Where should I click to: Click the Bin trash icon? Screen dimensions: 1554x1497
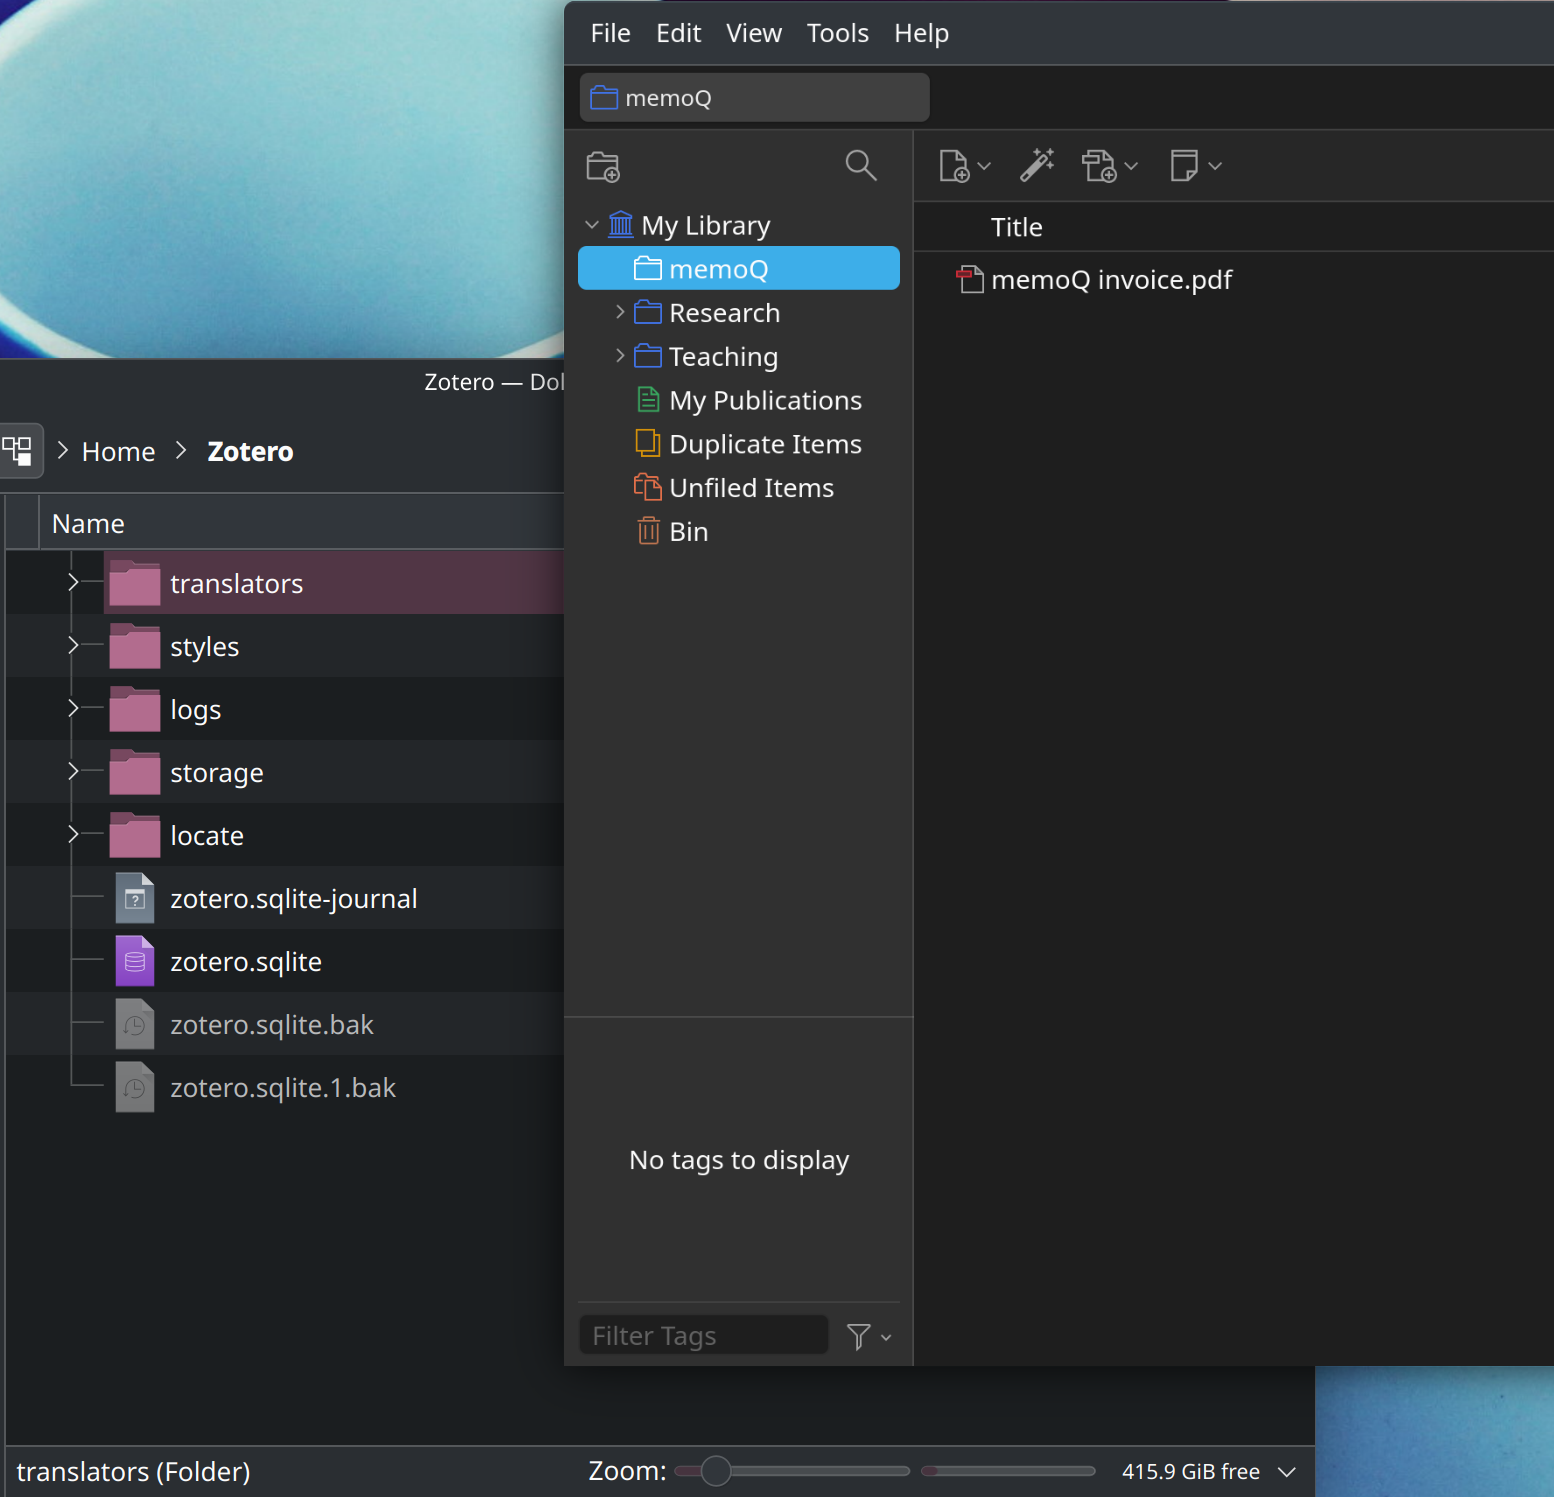(x=649, y=530)
